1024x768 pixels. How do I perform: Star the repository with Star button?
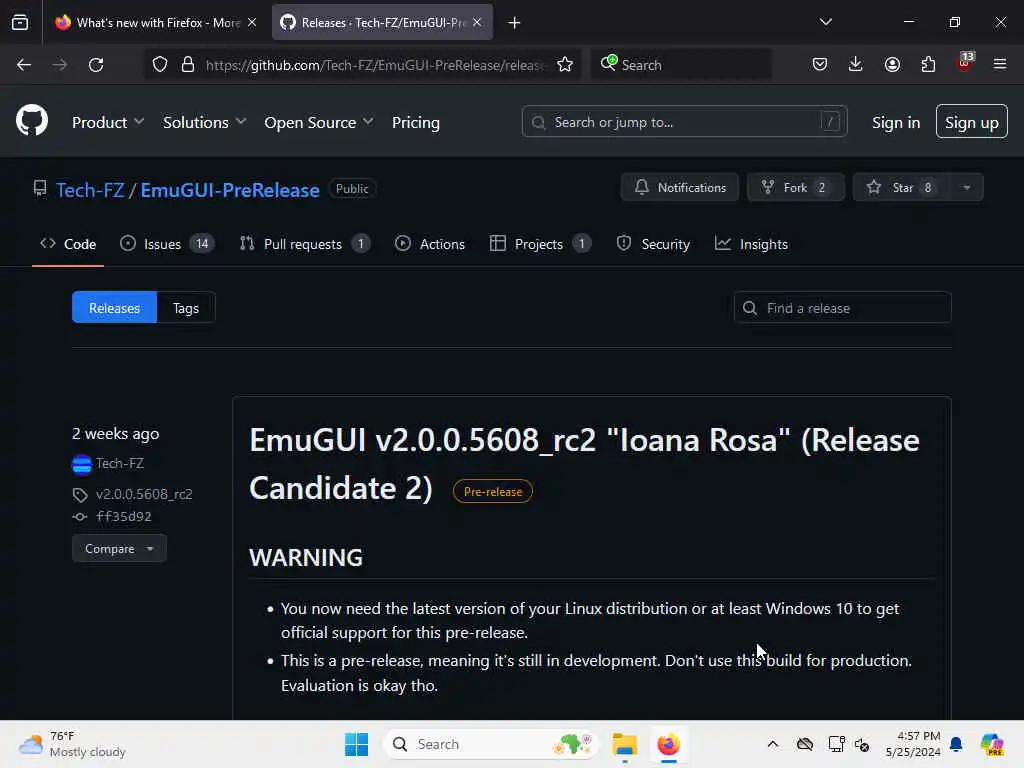[901, 187]
